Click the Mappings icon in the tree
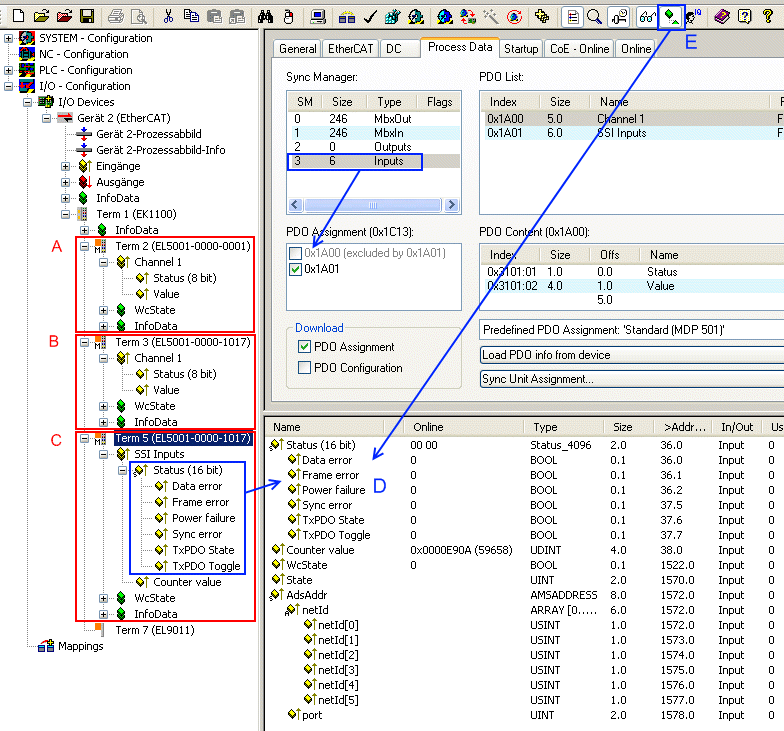This screenshot has height=731, width=784. 46,646
